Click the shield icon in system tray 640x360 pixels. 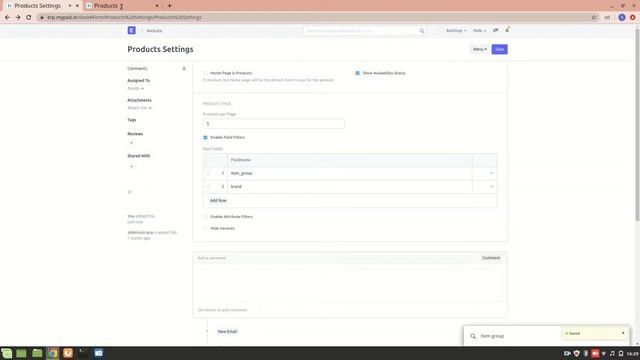(576, 353)
